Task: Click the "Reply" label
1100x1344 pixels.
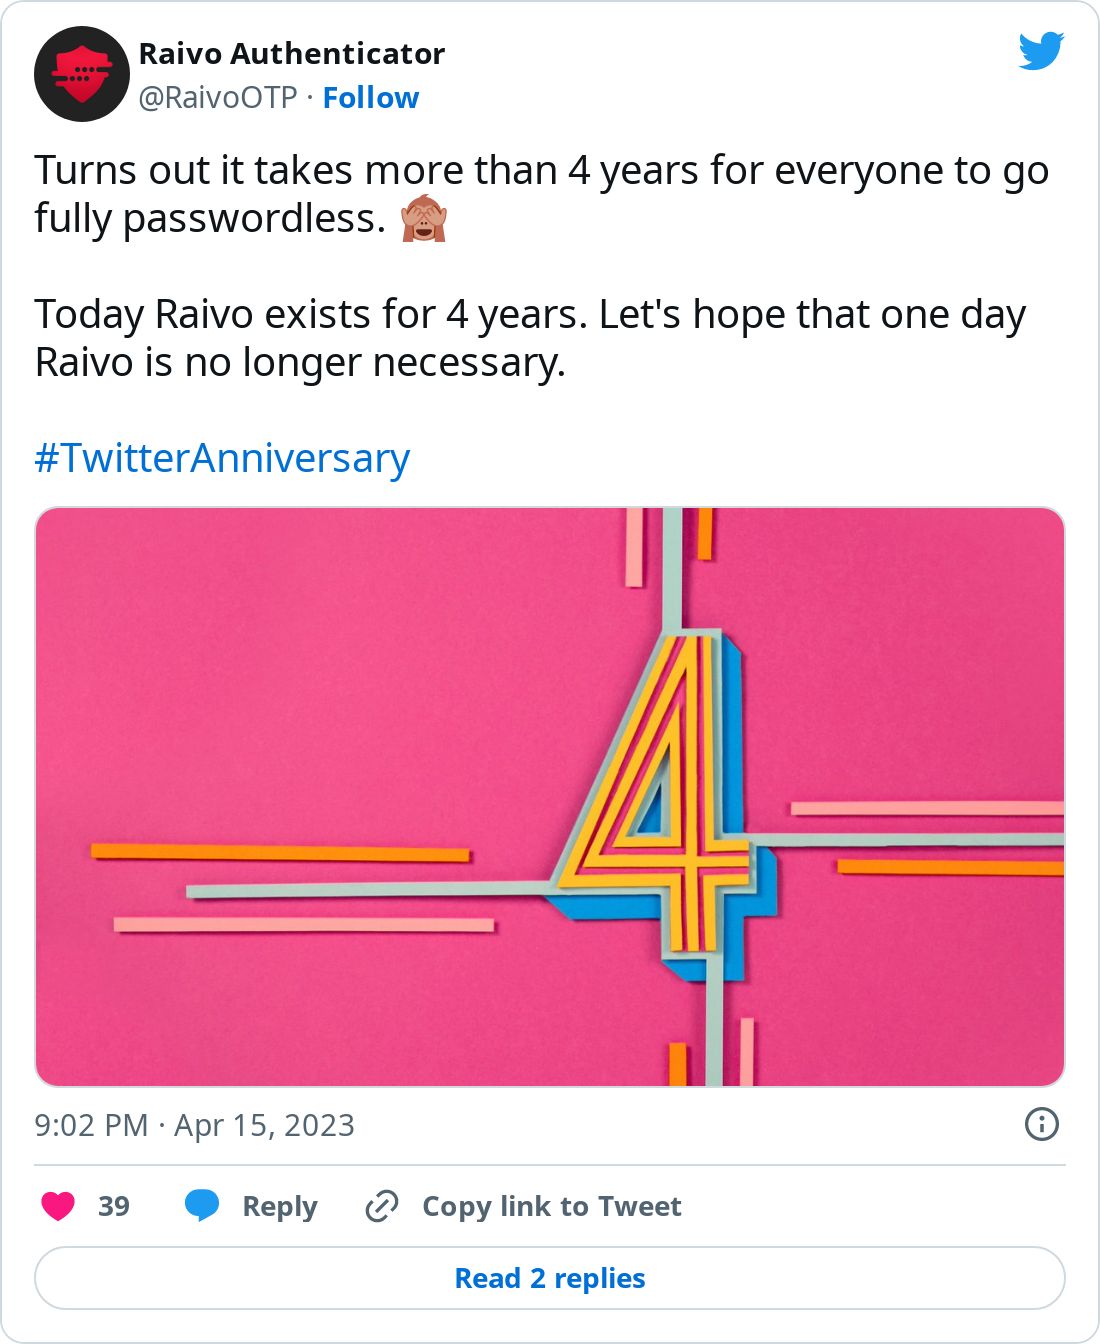Action: point(280,1206)
